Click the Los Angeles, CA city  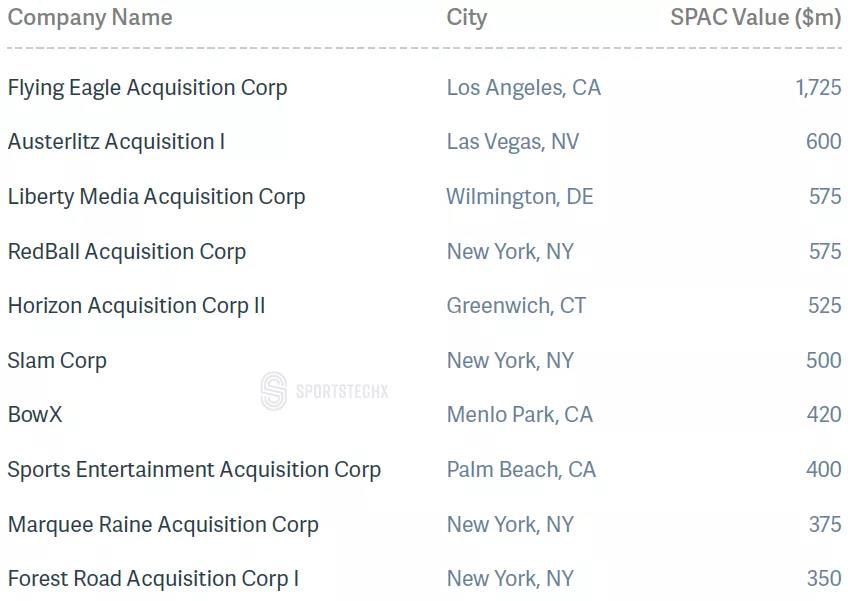[x=524, y=88]
